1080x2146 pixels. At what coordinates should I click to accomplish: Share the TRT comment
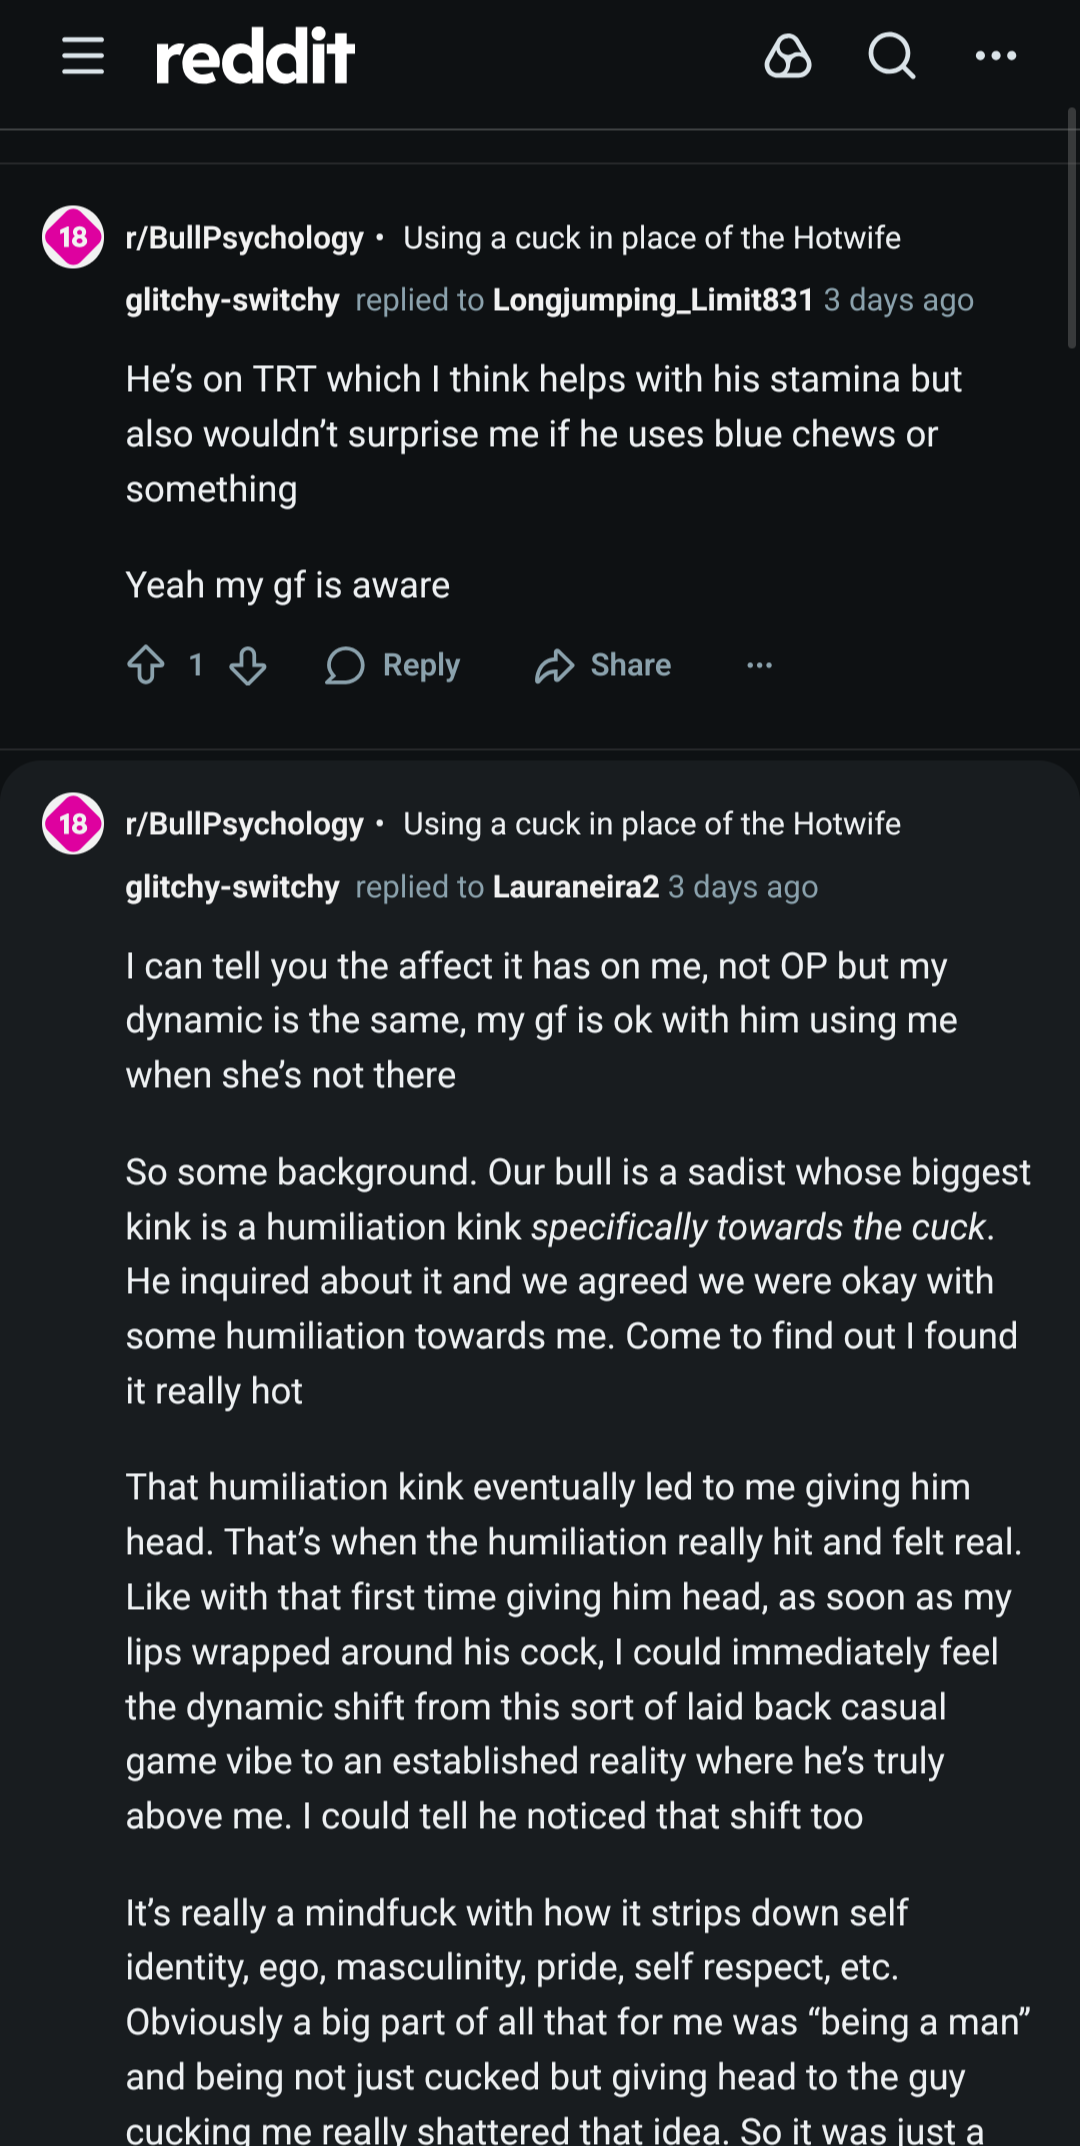(x=603, y=665)
